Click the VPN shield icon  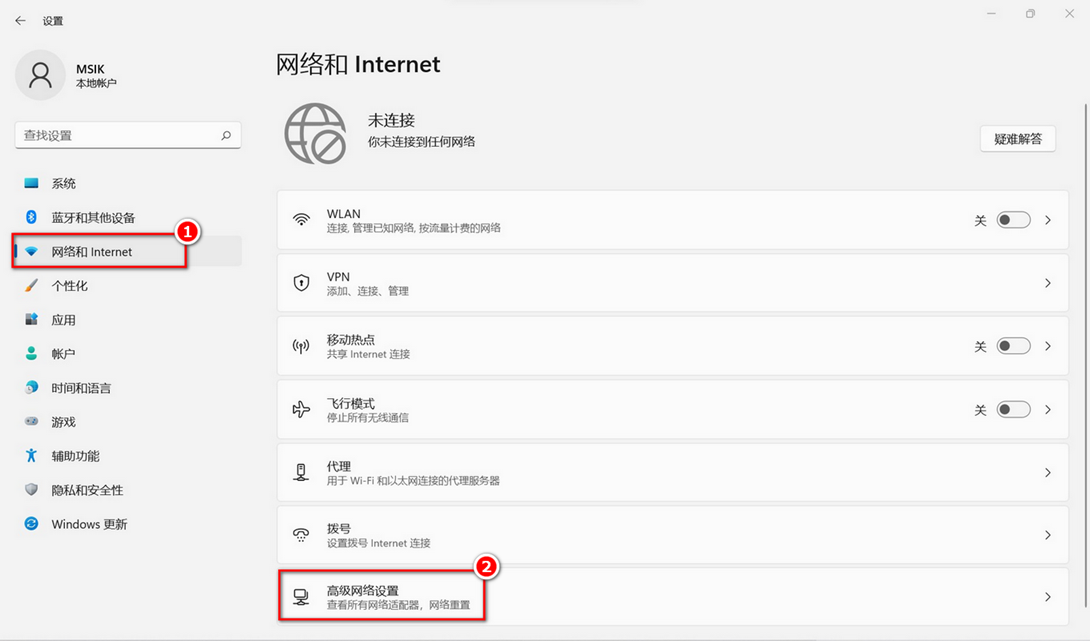pyautogui.click(x=301, y=283)
